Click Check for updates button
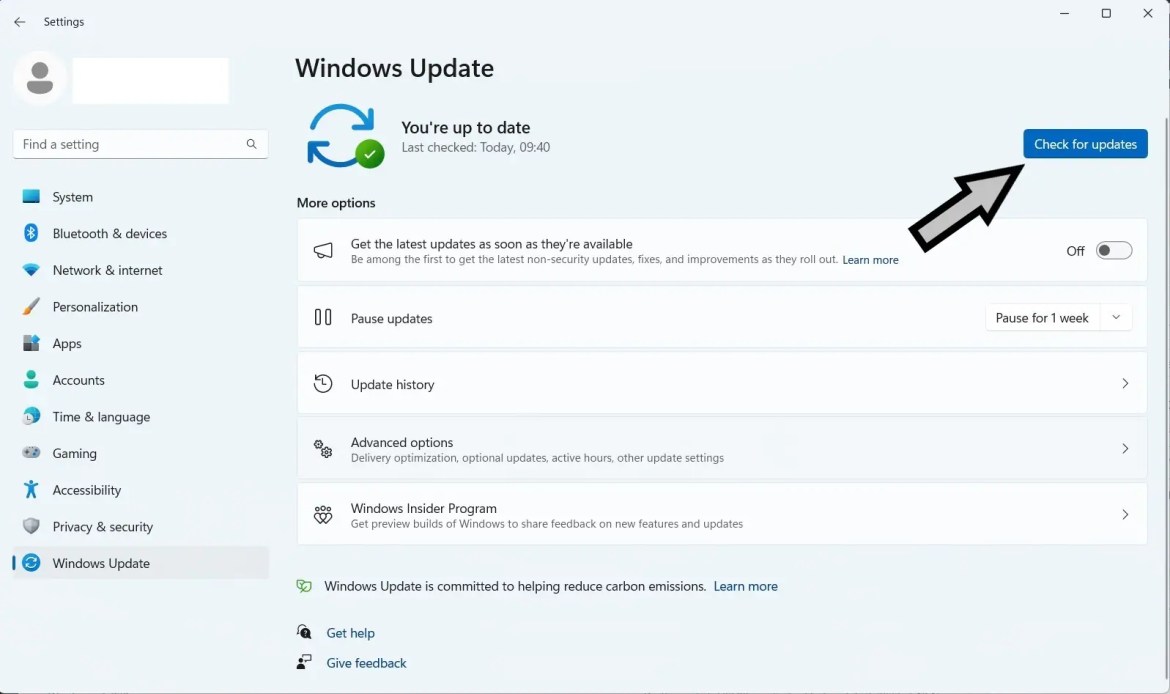The width and height of the screenshot is (1170, 694). [1085, 144]
